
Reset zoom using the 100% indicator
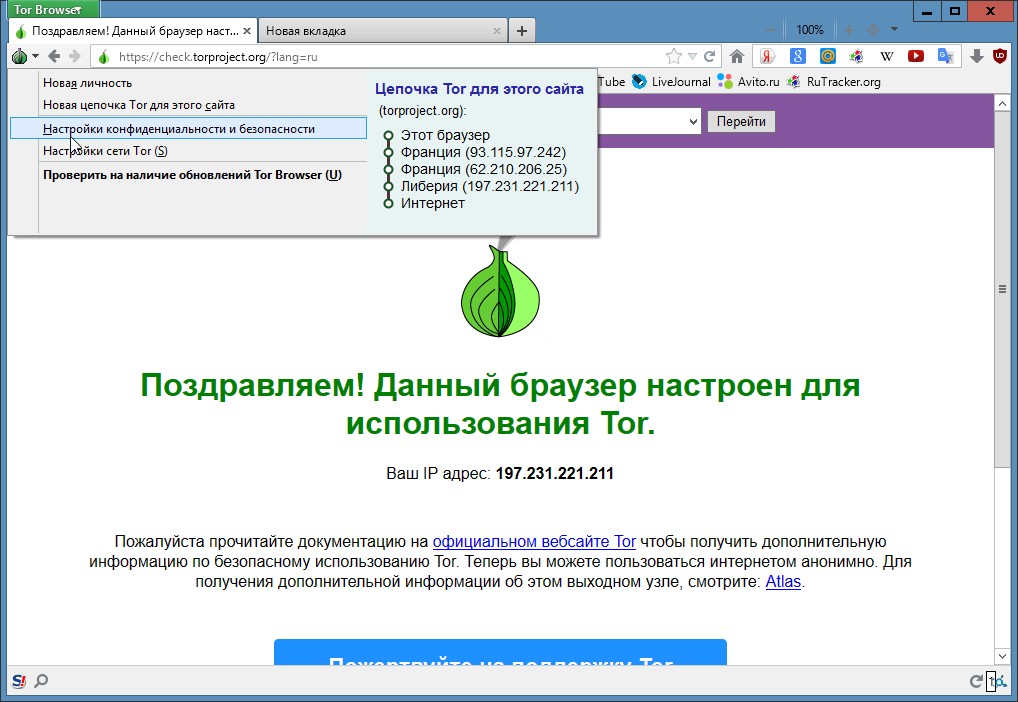pyautogui.click(x=810, y=30)
